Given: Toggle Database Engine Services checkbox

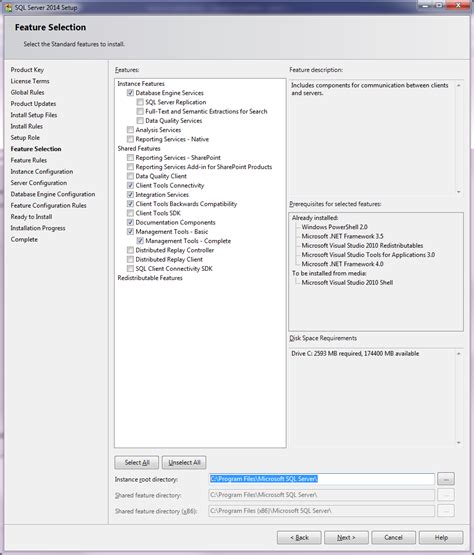Looking at the screenshot, I should pyautogui.click(x=130, y=93).
